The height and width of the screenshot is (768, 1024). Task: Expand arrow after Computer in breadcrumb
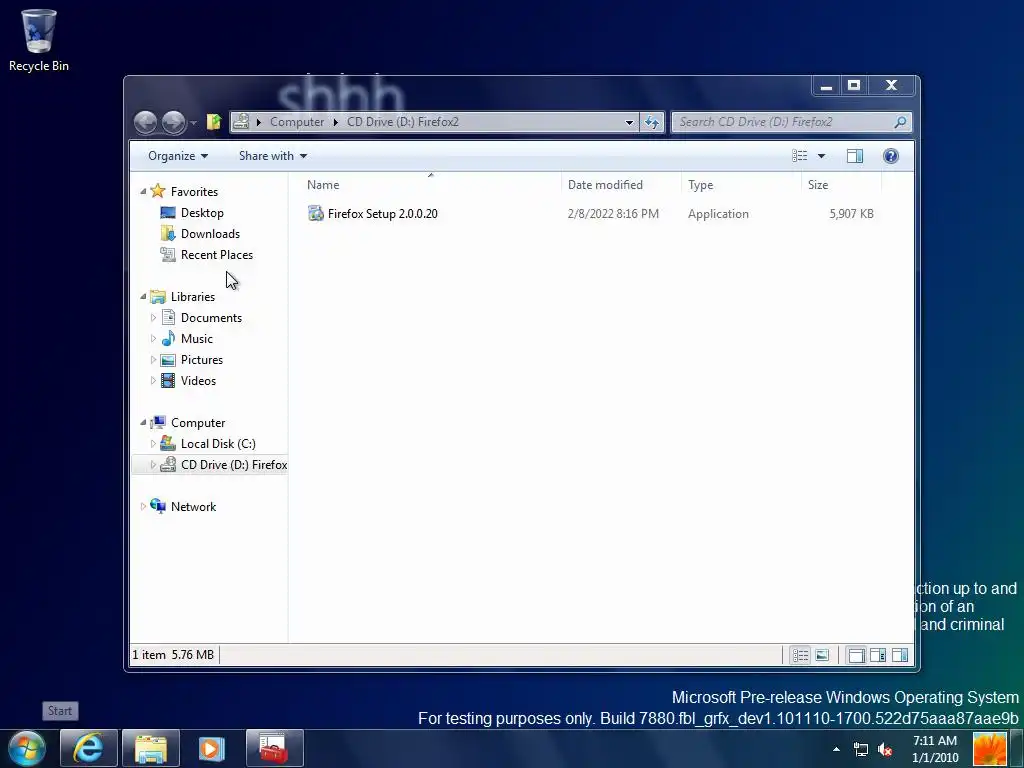click(x=335, y=122)
